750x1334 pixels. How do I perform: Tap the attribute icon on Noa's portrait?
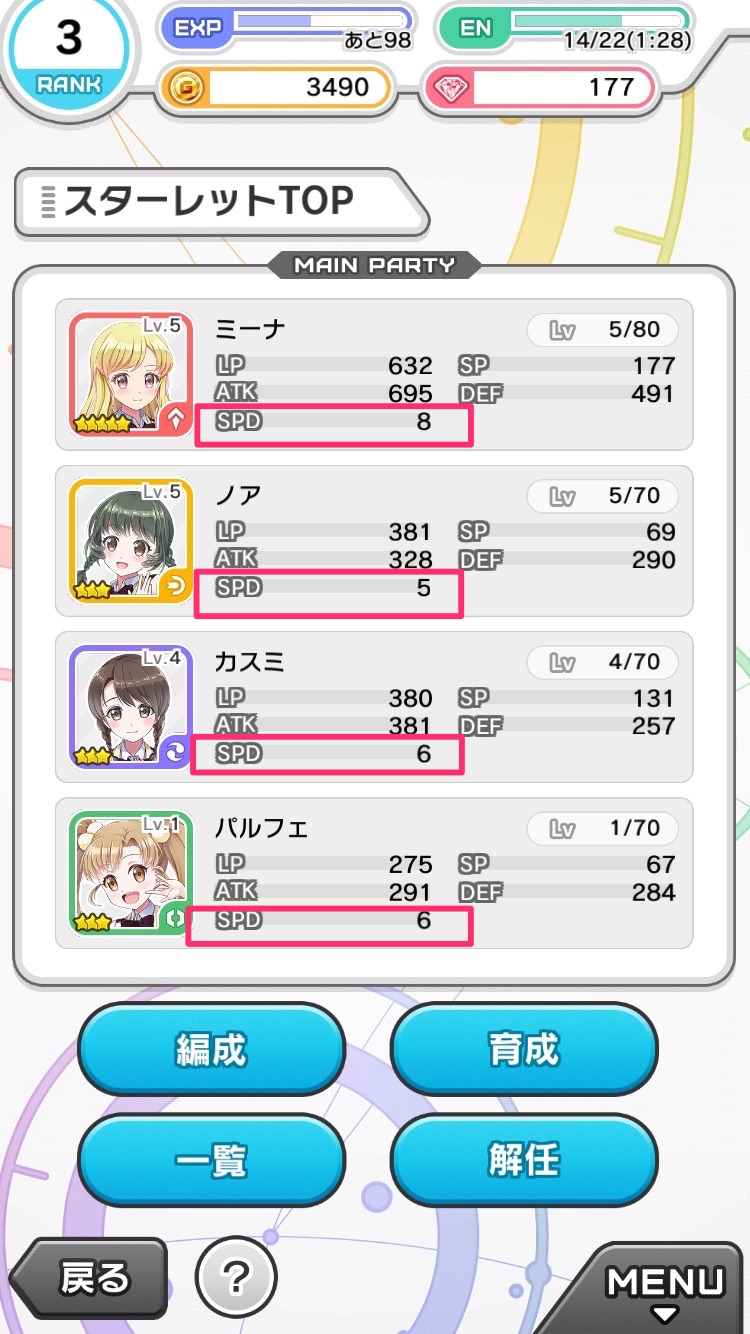coord(176,587)
